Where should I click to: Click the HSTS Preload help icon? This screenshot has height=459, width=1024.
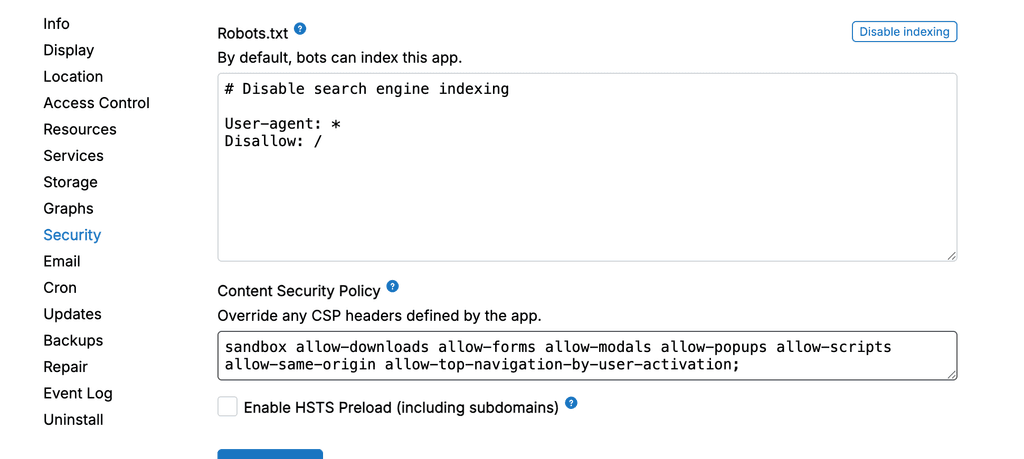click(x=571, y=403)
